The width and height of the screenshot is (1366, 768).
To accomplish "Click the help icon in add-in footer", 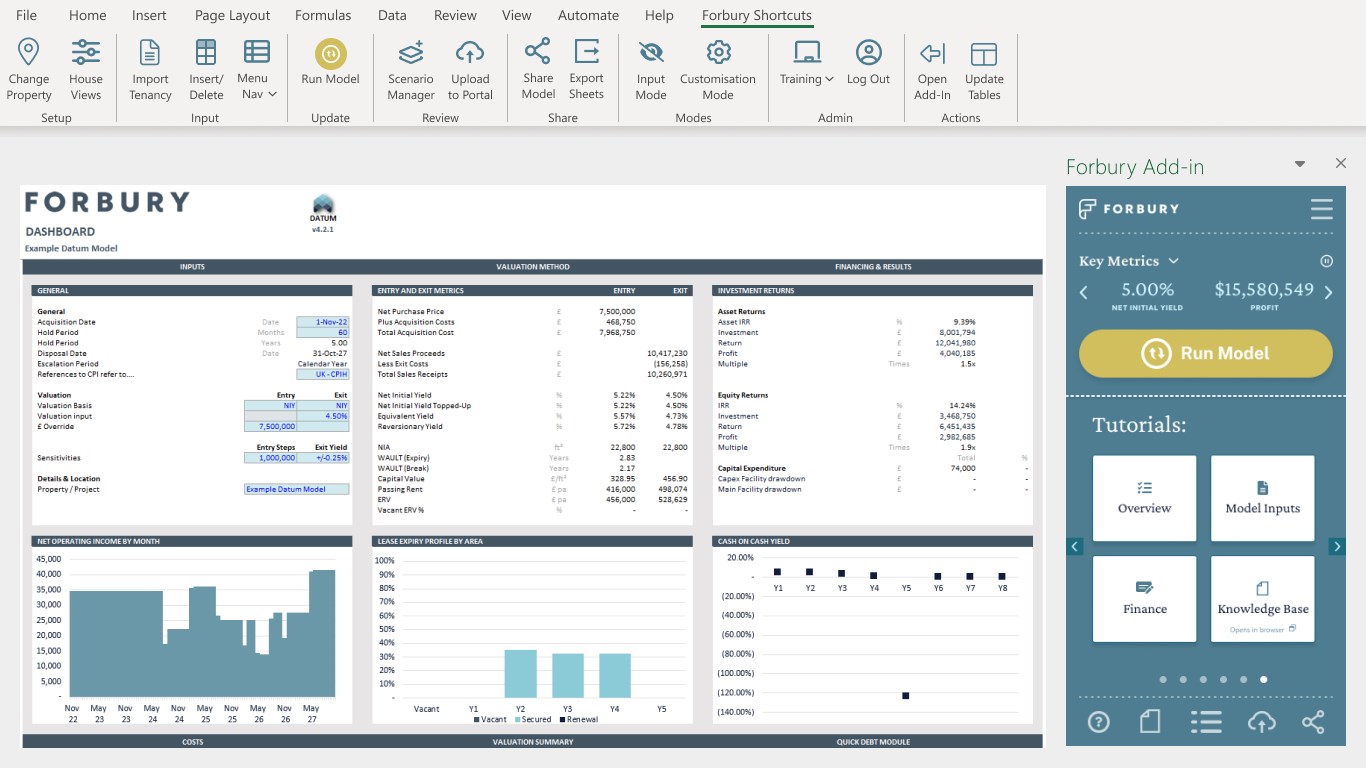I will (x=1098, y=721).
